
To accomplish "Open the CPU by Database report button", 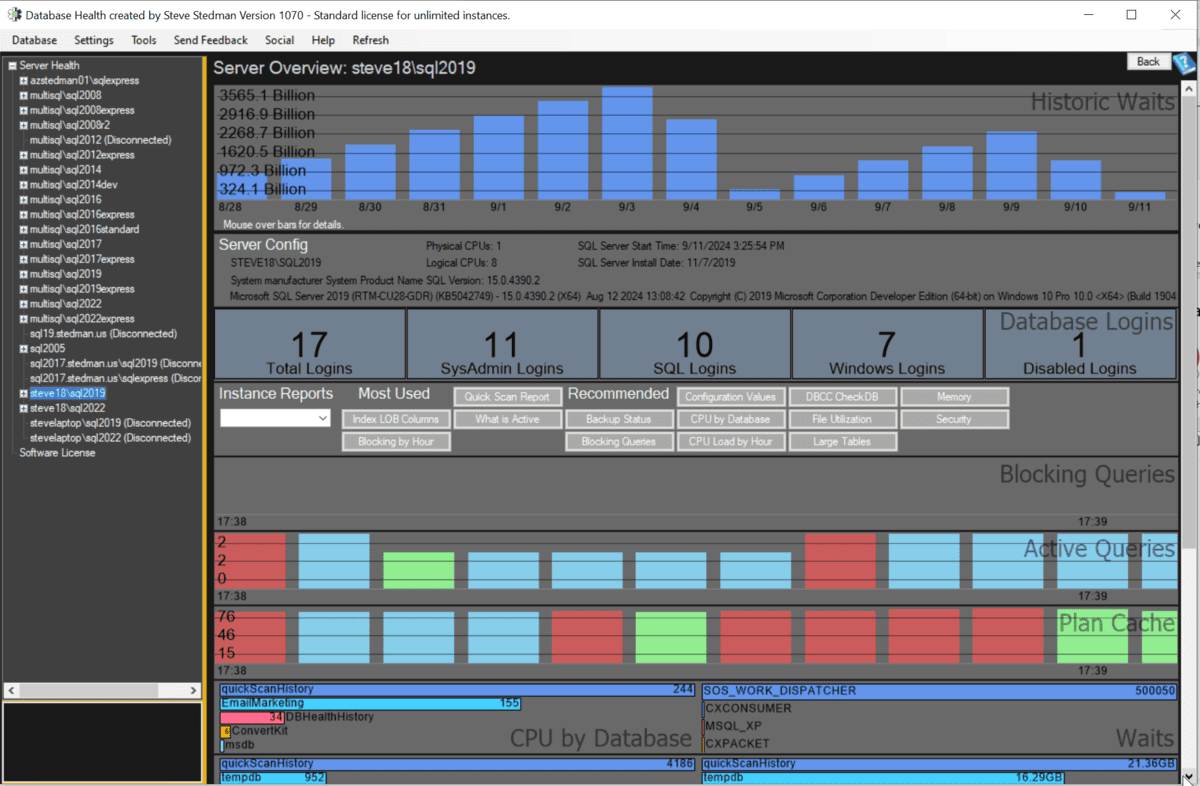I will tap(730, 419).
